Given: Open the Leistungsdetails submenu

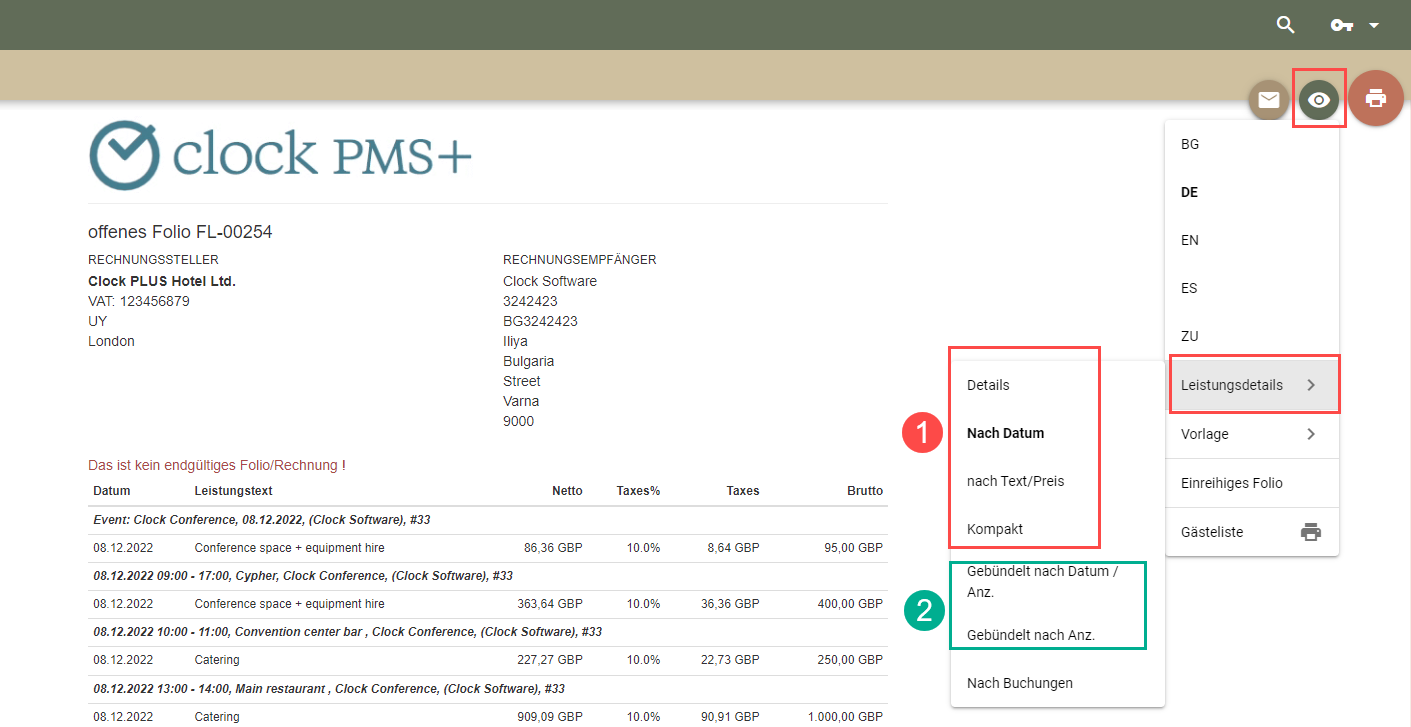Looking at the screenshot, I should click(1252, 385).
